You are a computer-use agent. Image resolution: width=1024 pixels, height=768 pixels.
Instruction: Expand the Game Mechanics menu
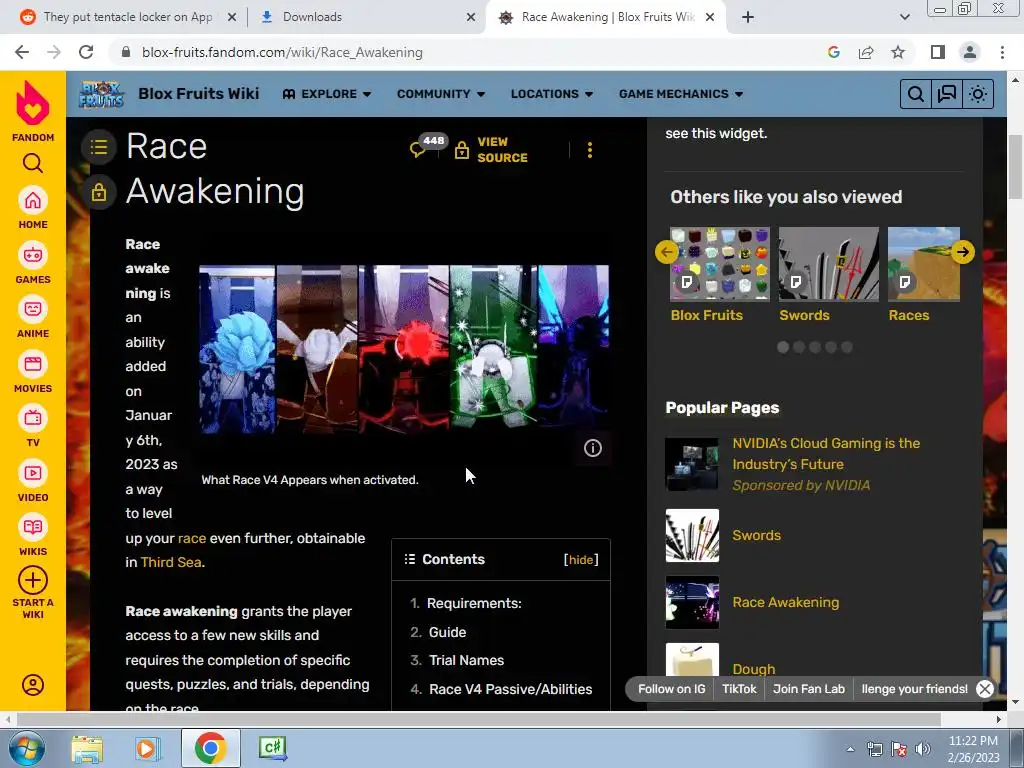(x=680, y=94)
